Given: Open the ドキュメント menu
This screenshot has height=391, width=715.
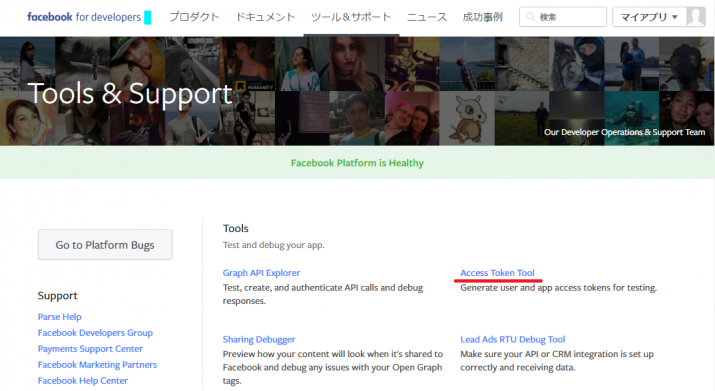Looking at the screenshot, I should [x=265, y=17].
